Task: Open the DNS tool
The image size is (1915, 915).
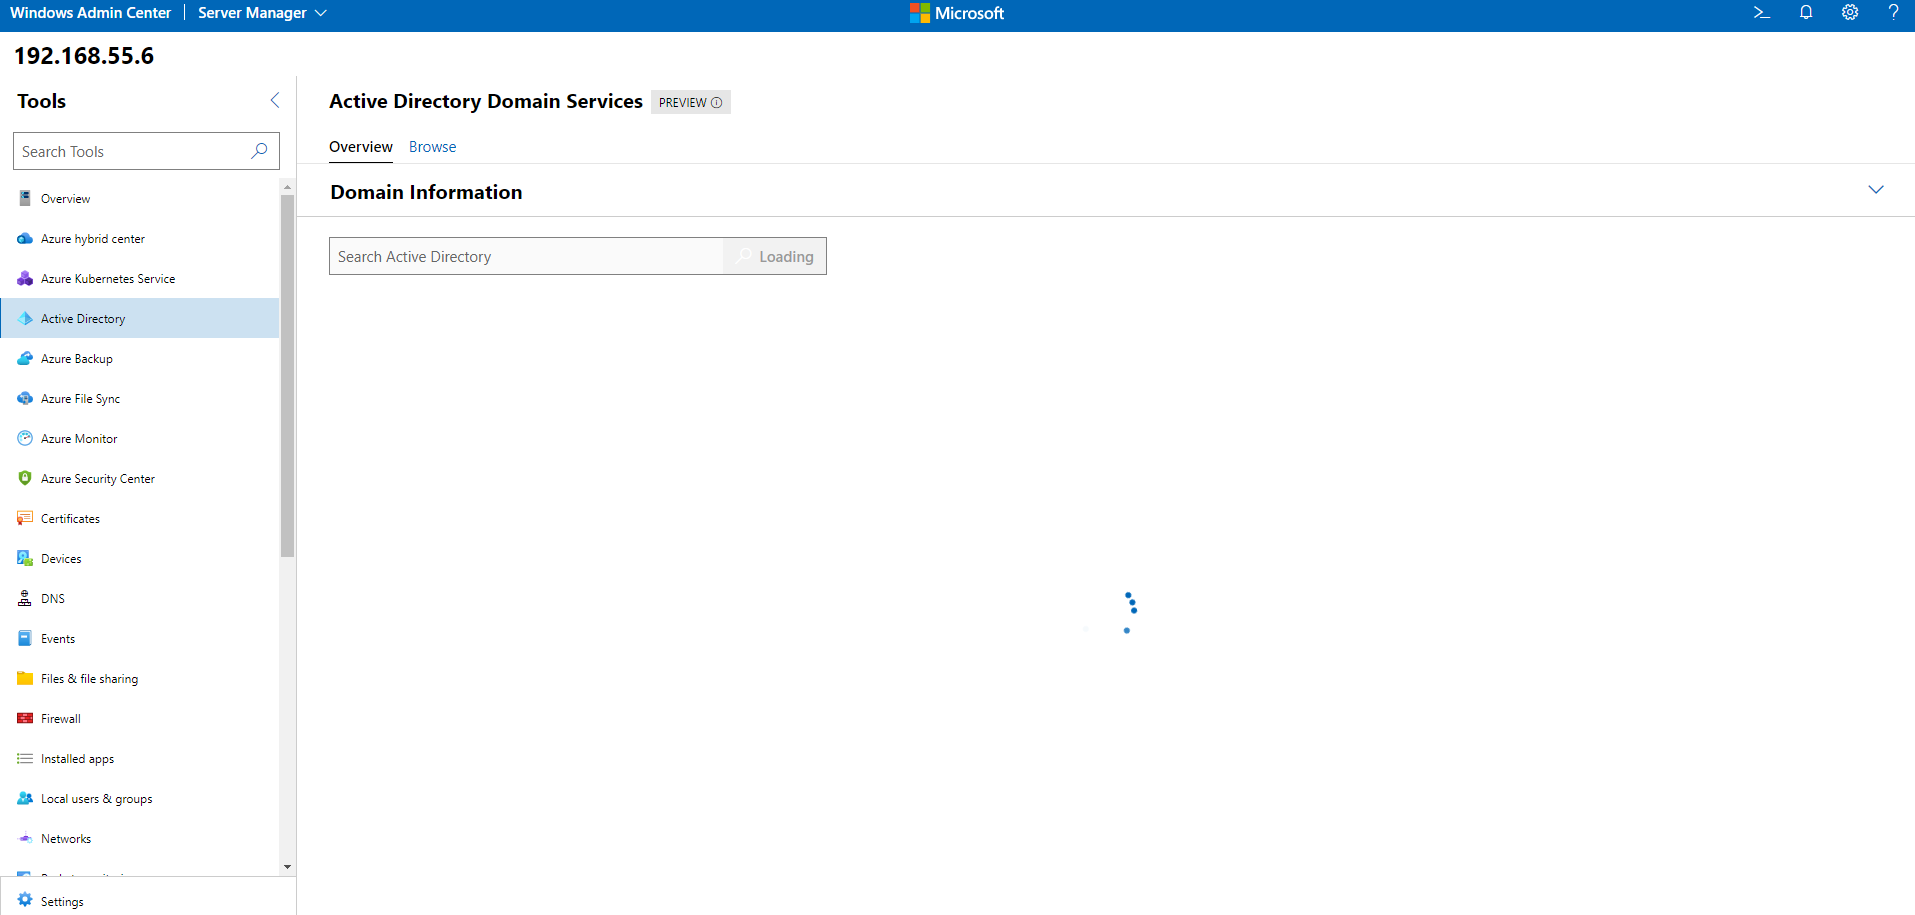Action: (52, 598)
